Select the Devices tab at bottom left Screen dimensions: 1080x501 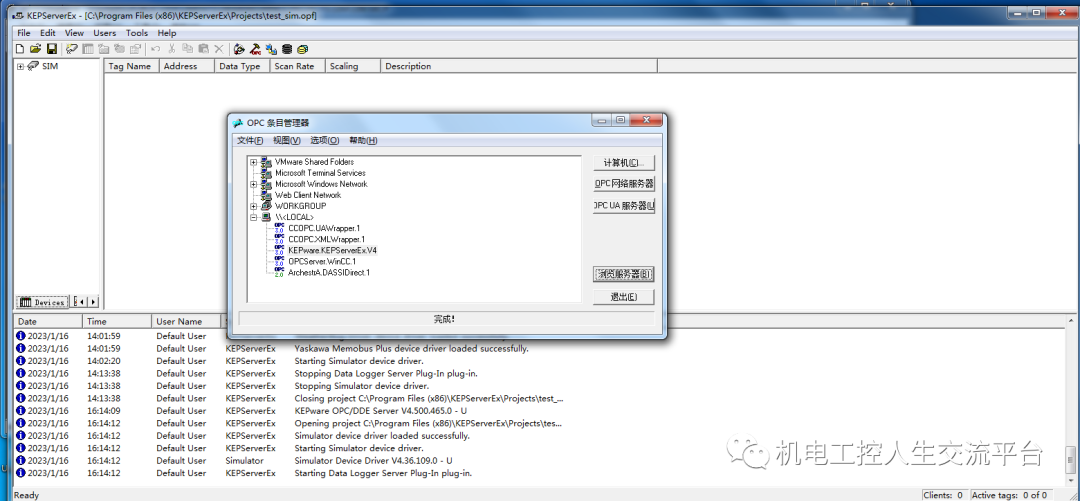[42, 302]
